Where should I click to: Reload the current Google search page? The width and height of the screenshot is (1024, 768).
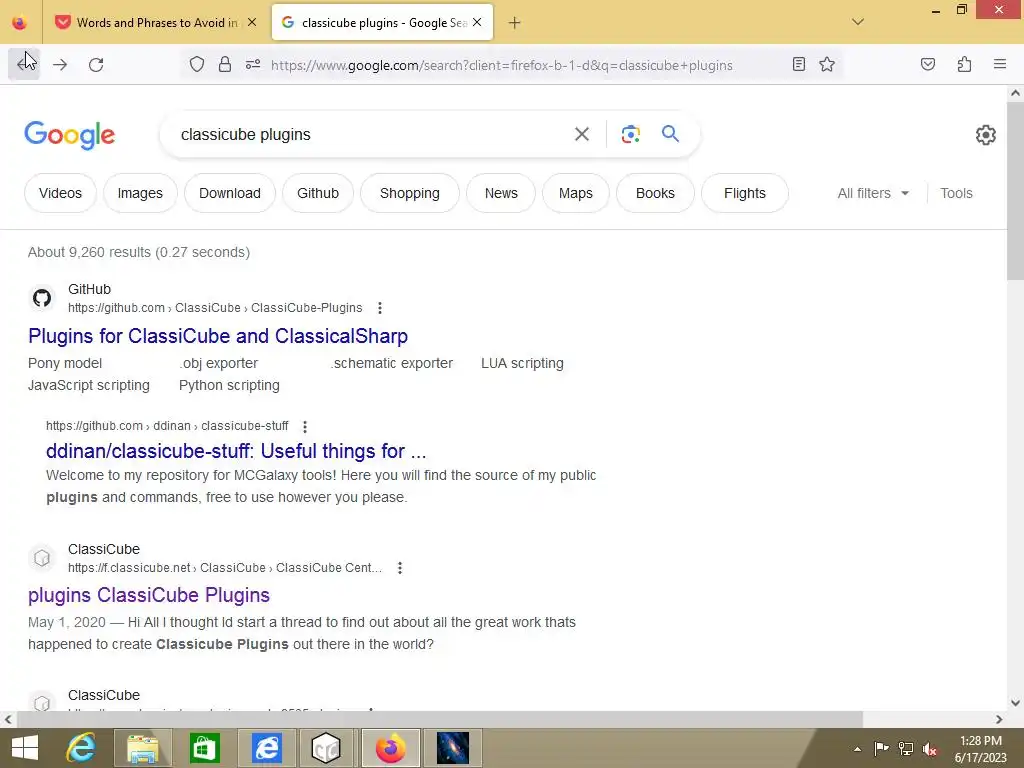(96, 64)
